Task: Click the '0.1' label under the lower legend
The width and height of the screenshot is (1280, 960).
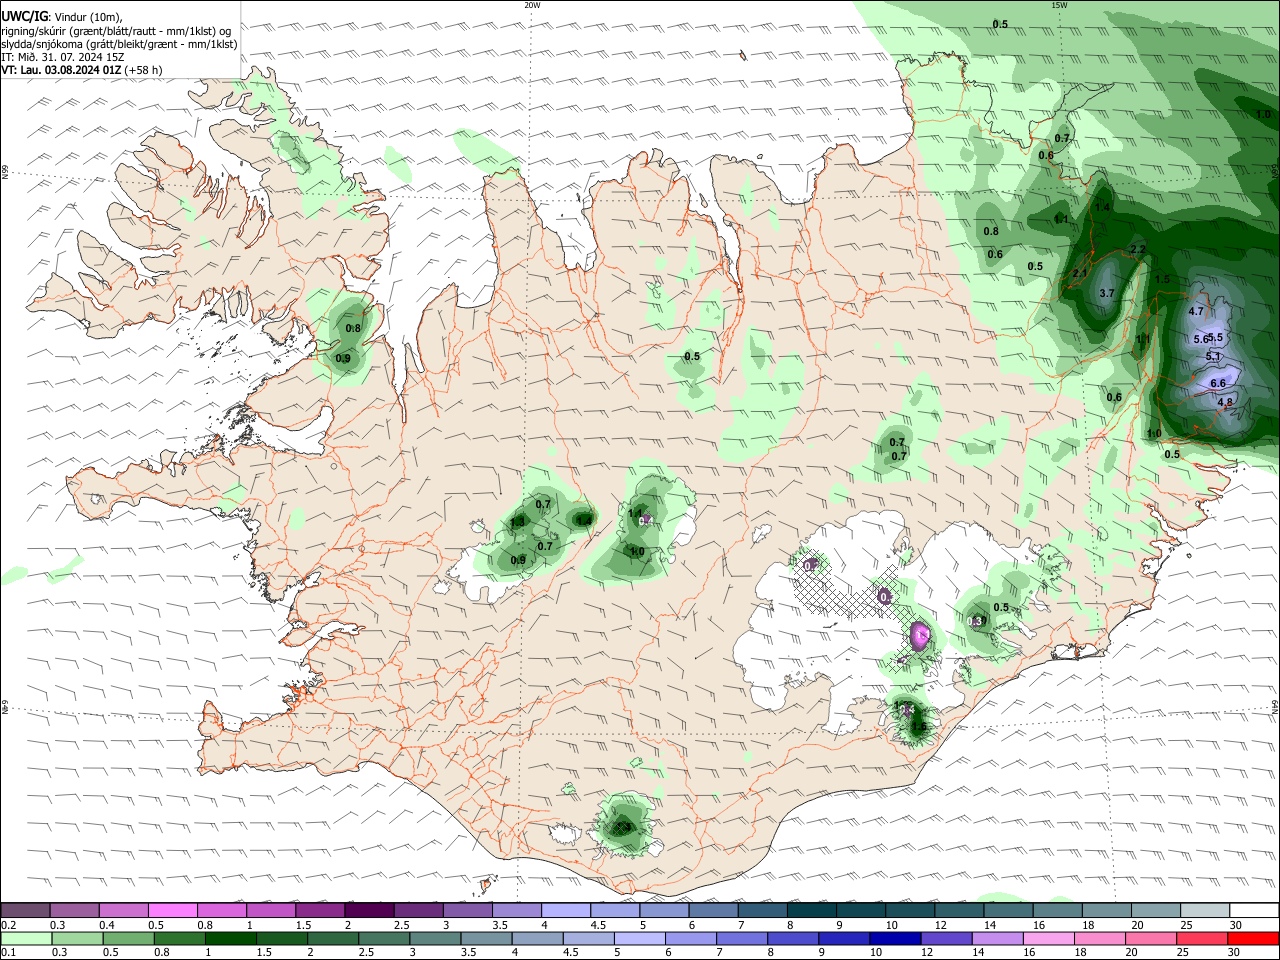Action: pos(8,954)
